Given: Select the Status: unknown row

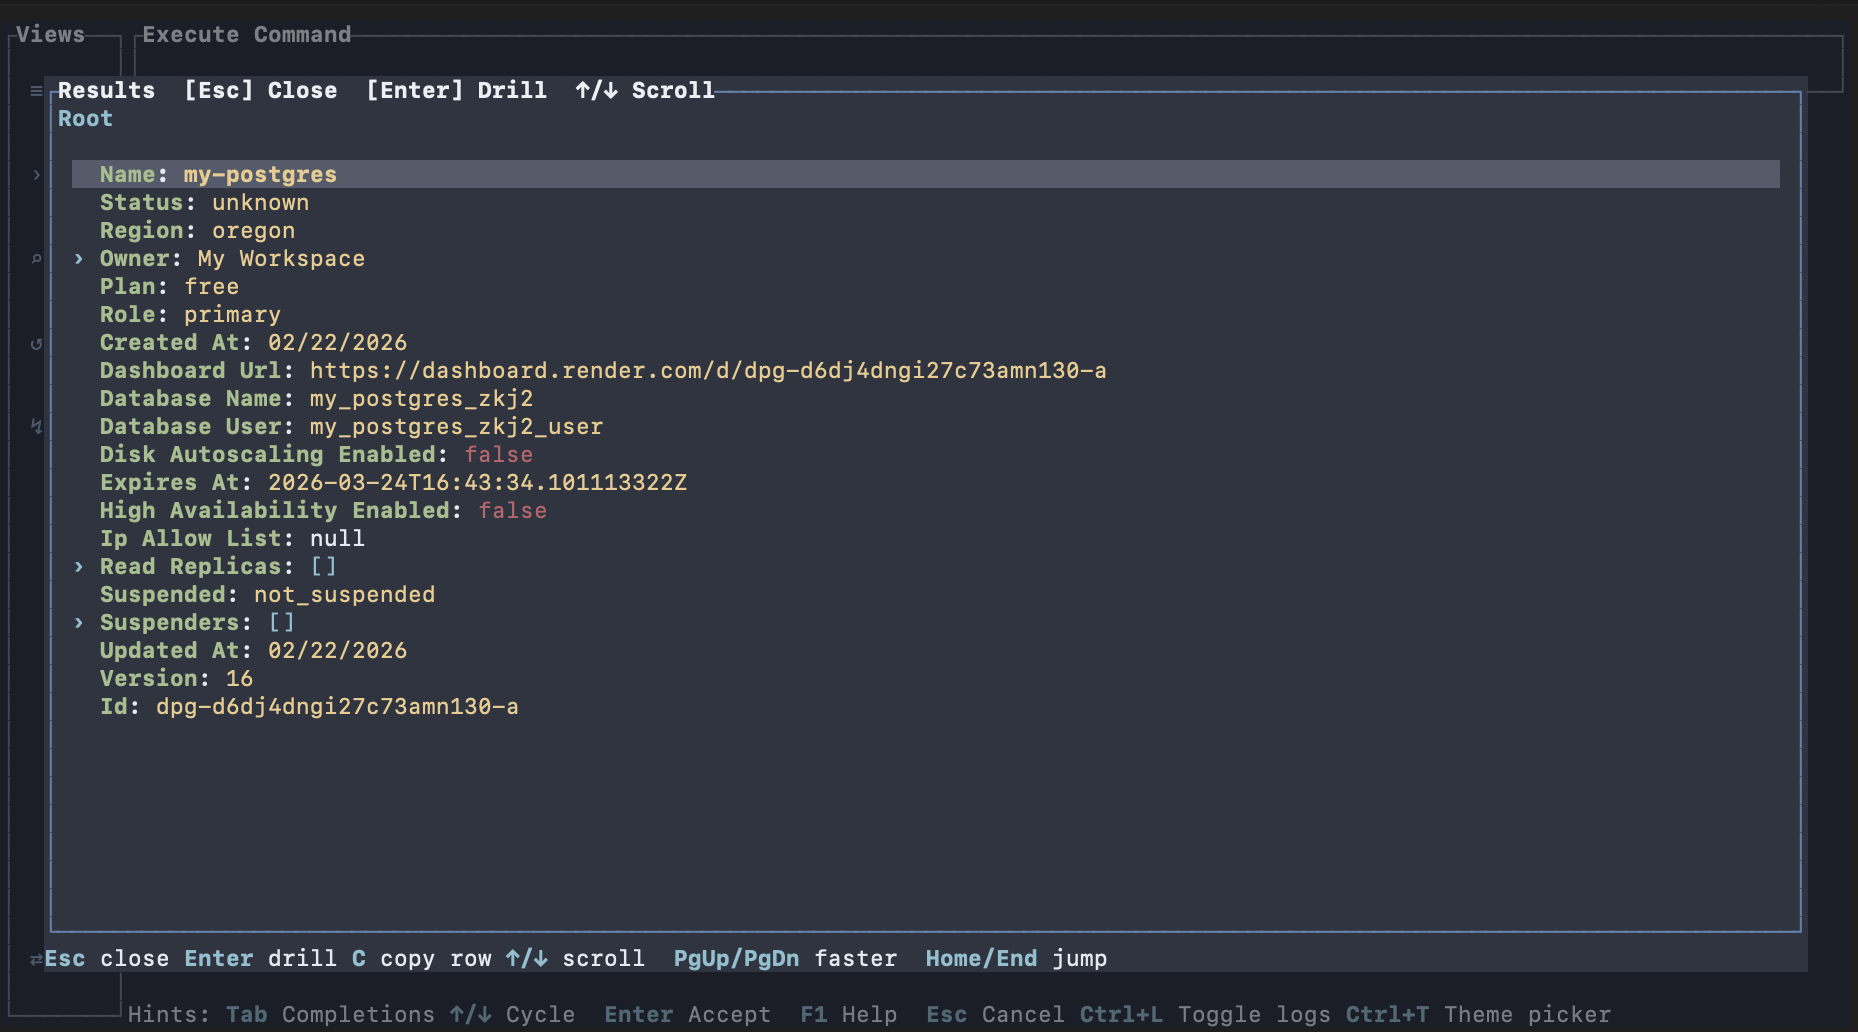Looking at the screenshot, I should [204, 202].
